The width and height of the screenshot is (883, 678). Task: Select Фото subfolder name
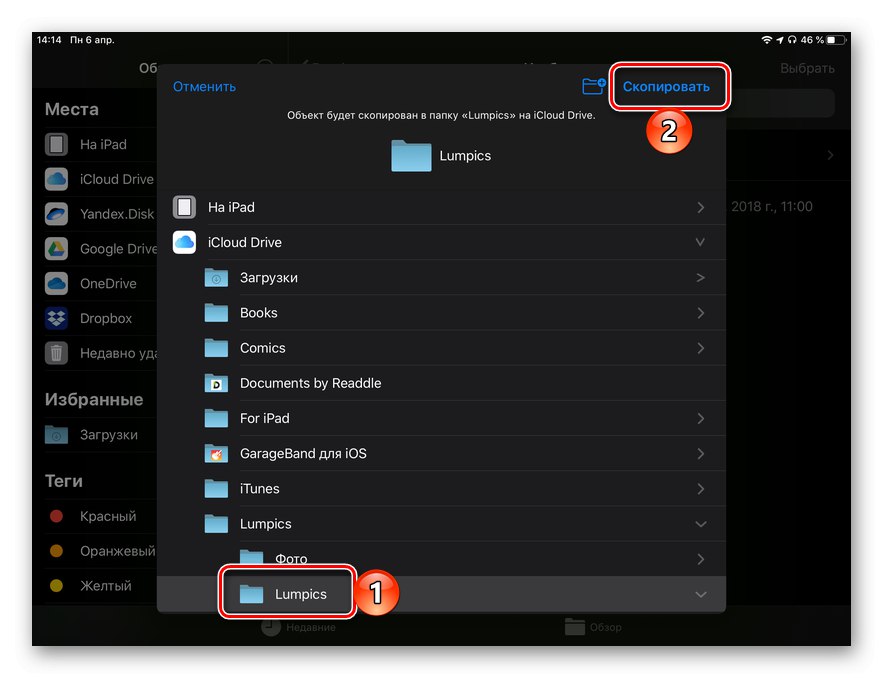coord(291,559)
